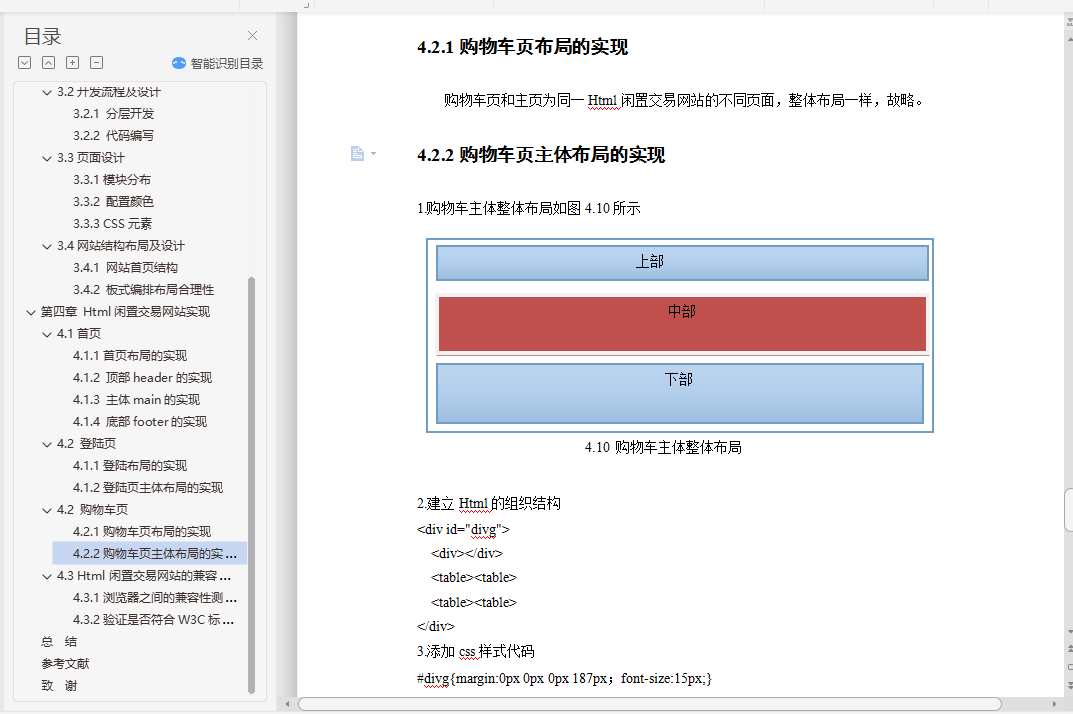The image size is (1073, 714).
Task: Collapse 第四章 Html 闲置交易网站实现 chapter
Action: (x=30, y=312)
